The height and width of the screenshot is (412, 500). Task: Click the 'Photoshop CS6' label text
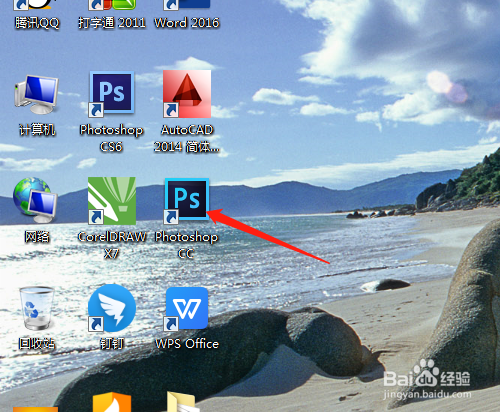click(111, 138)
